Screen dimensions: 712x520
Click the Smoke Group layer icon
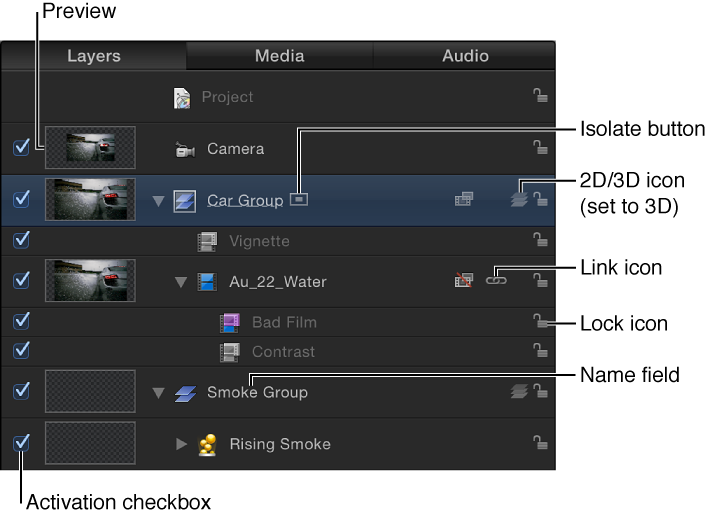[x=185, y=394]
